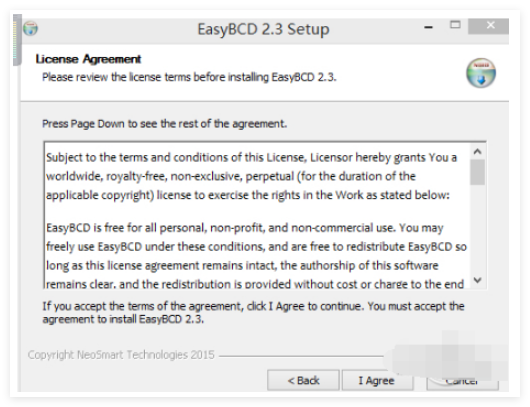Screen dimensions: 530x407
Task: Click I Agree to accept the license
Action: [377, 380]
